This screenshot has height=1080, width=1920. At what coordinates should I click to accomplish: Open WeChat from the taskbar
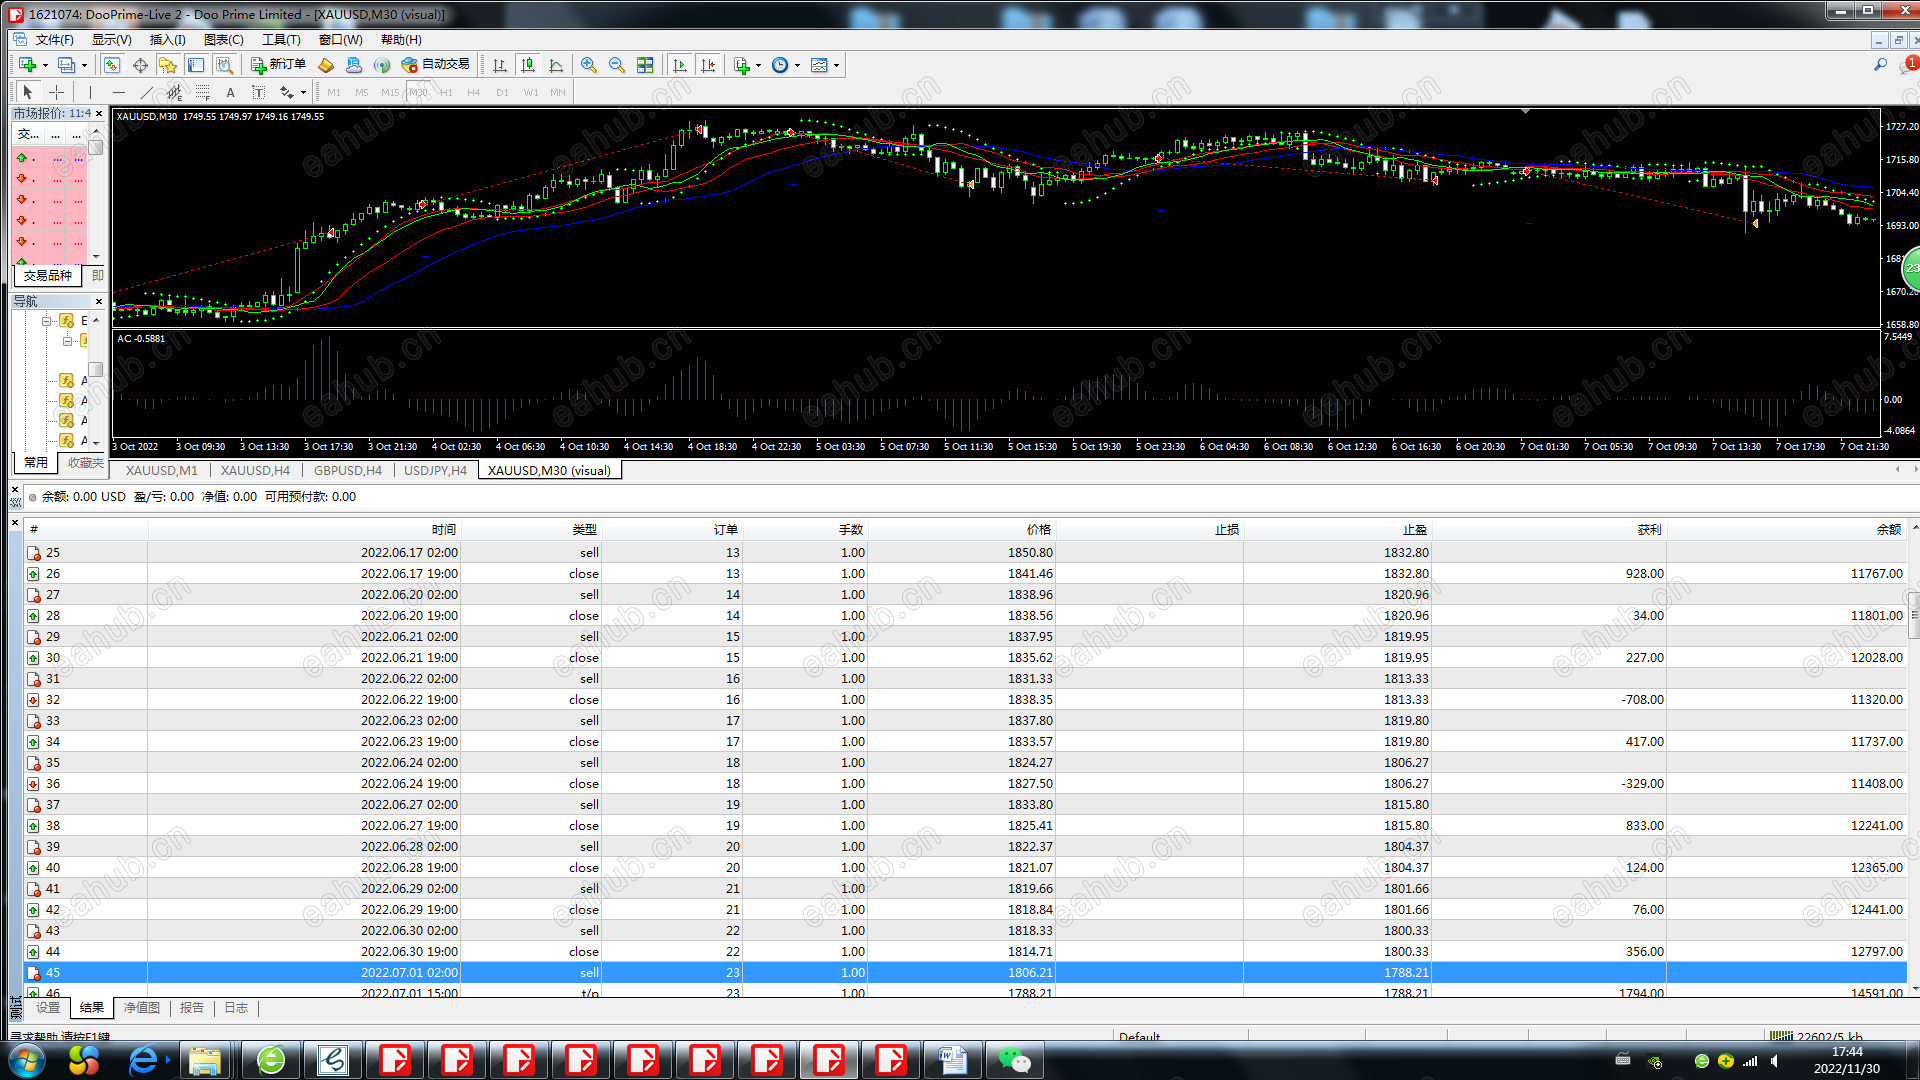(x=1014, y=1060)
